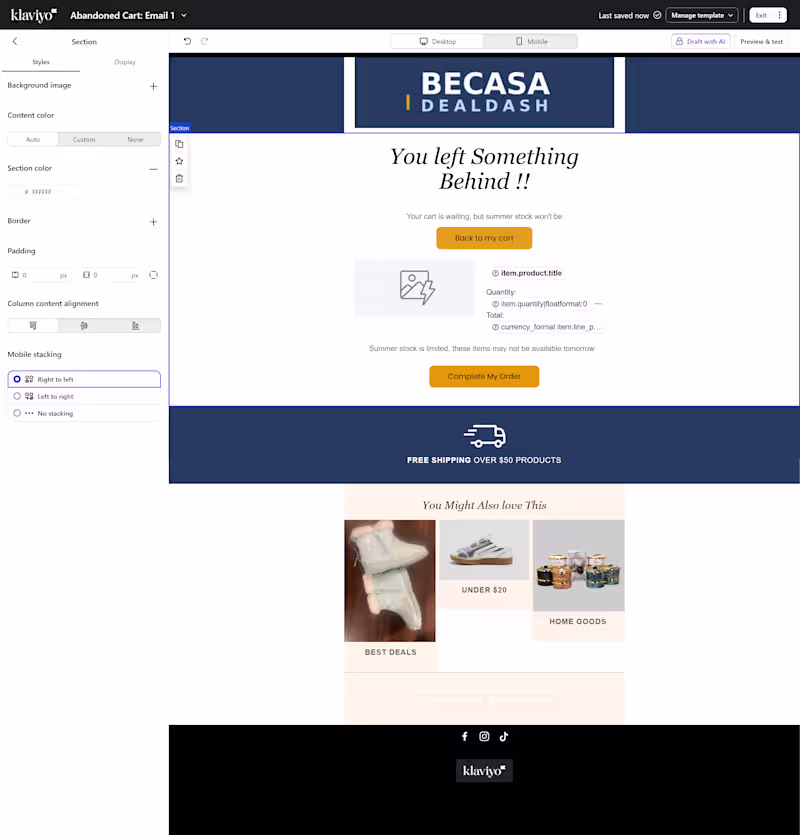Undo the last edit
The height and width of the screenshot is (835, 800).
pyautogui.click(x=187, y=41)
